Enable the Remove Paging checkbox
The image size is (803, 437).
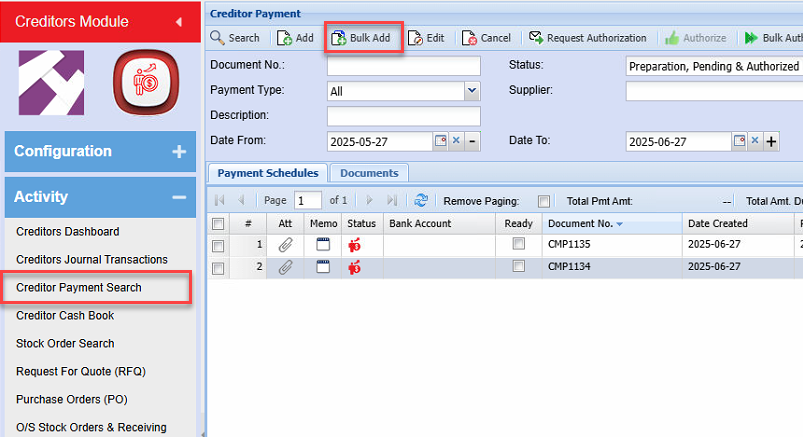pos(543,201)
